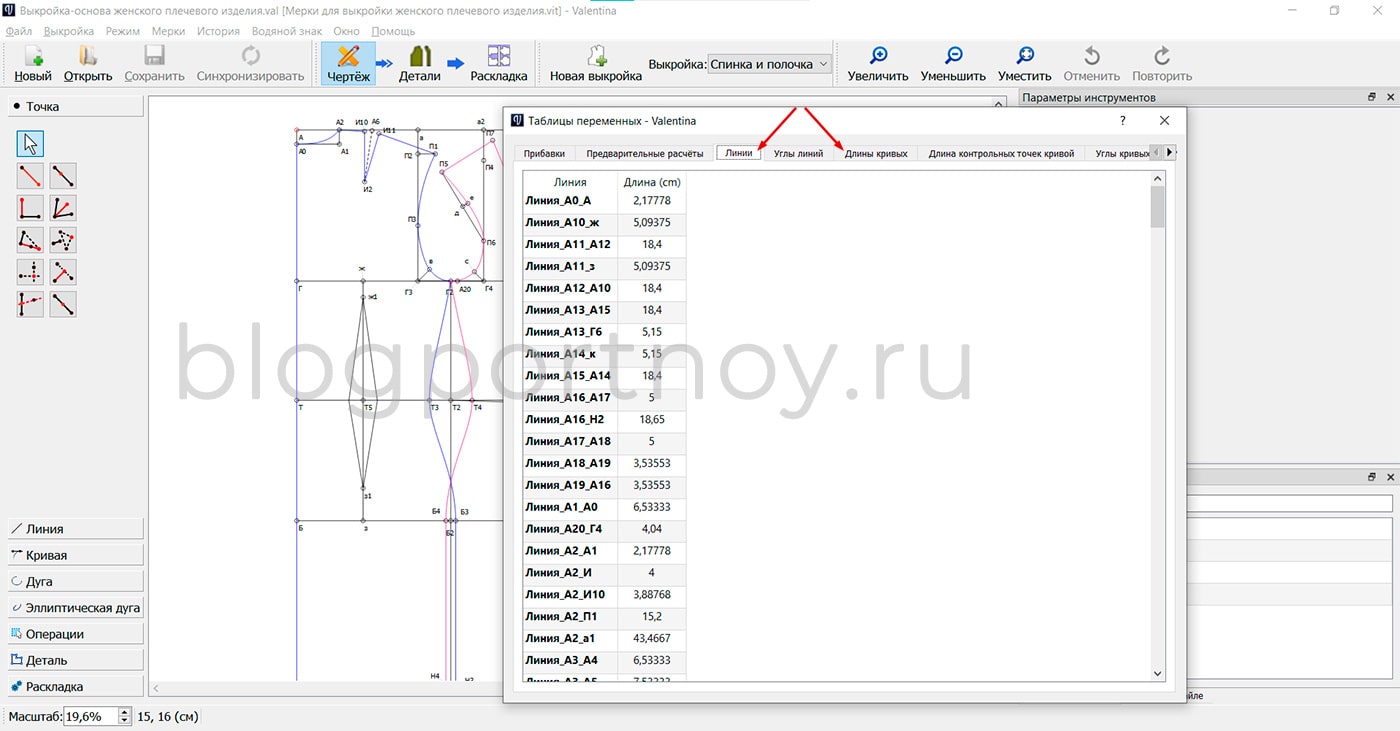Select the midpoint between two points tool

coord(63,304)
